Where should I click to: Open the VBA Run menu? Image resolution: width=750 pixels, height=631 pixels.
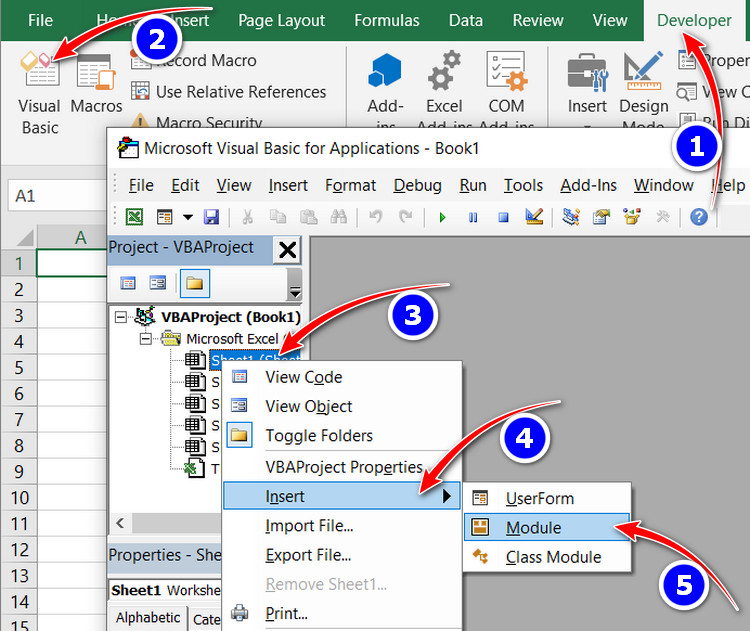[x=473, y=185]
